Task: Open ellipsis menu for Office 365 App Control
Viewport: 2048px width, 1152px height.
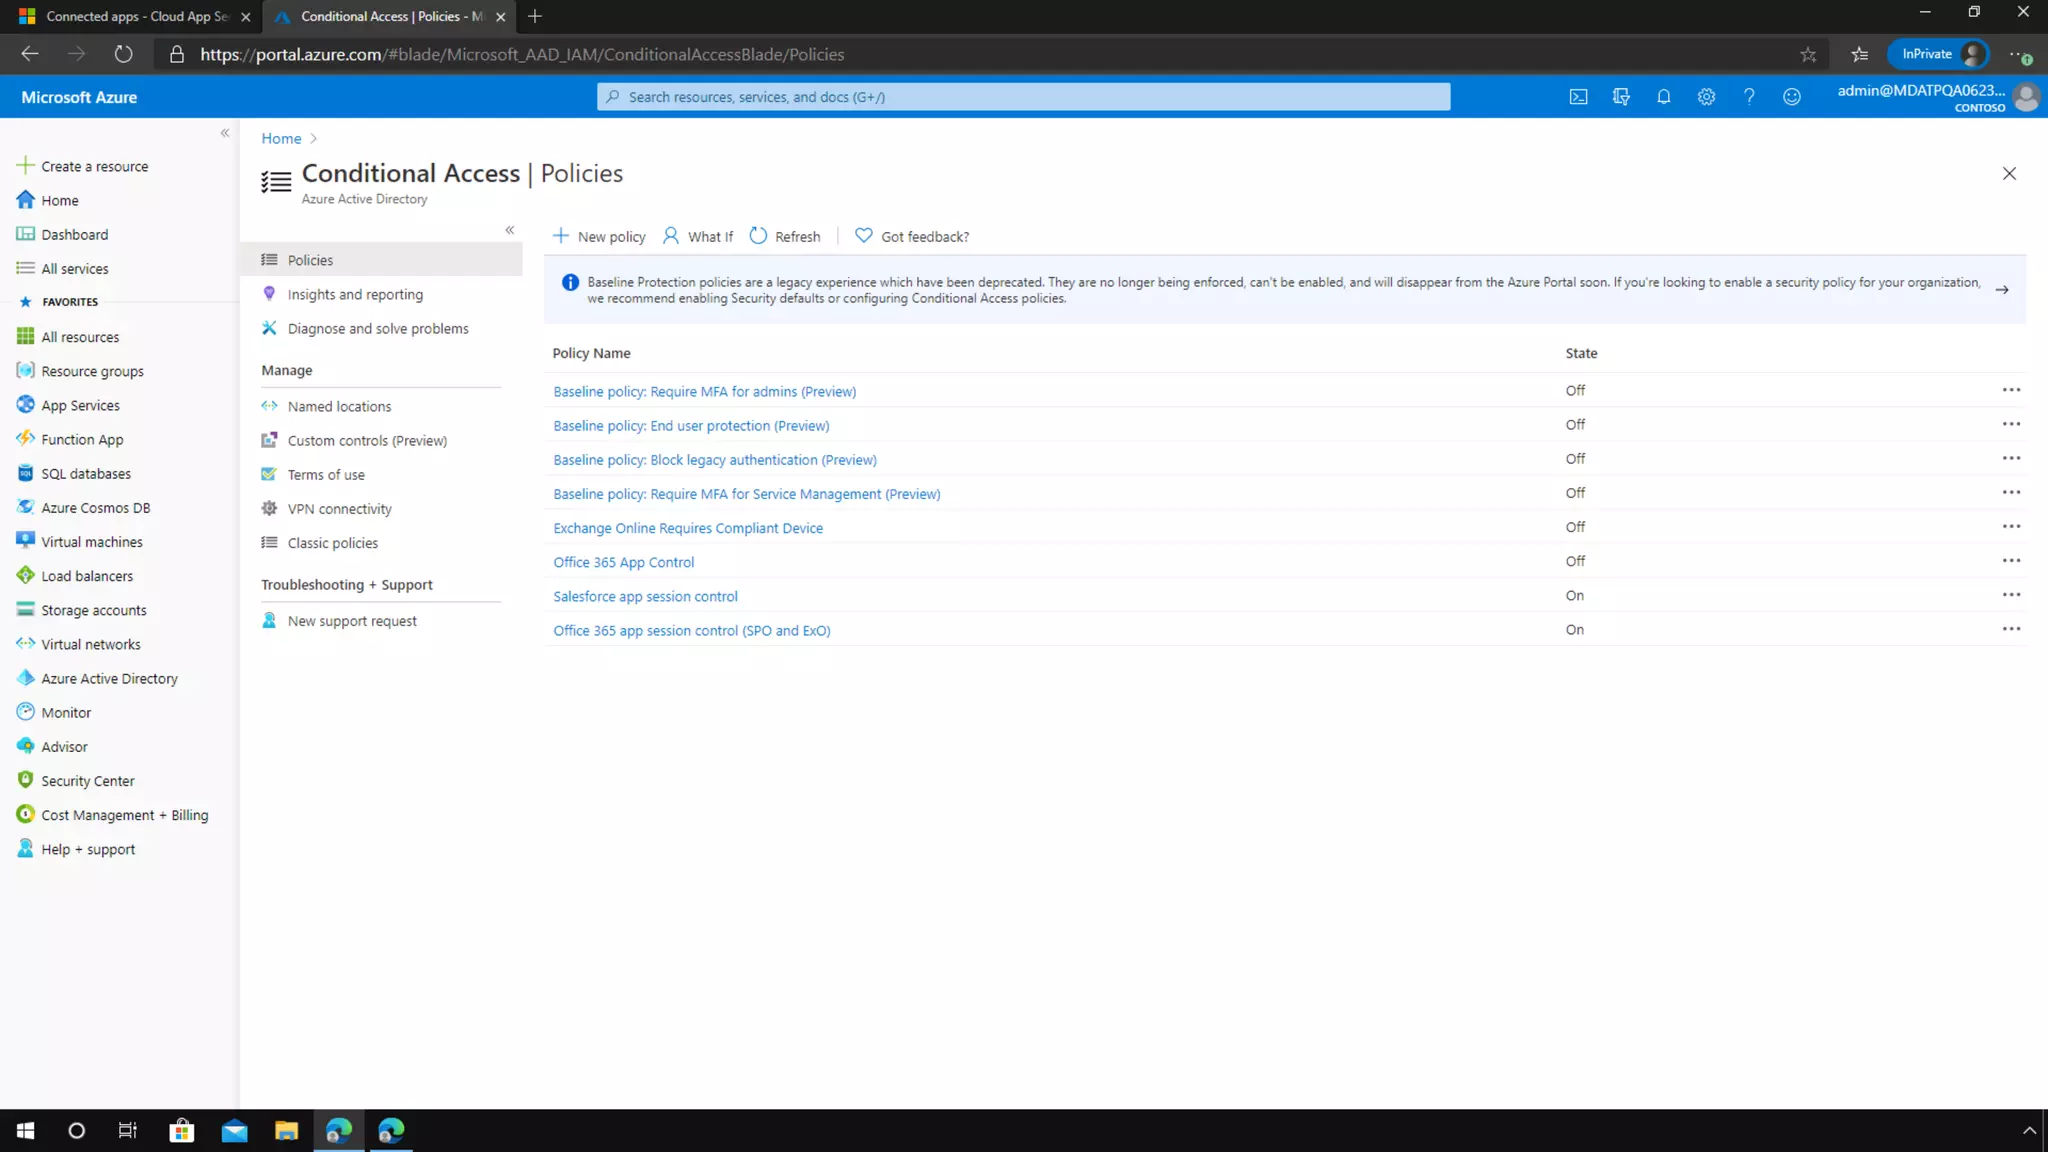Action: pos(2011,561)
